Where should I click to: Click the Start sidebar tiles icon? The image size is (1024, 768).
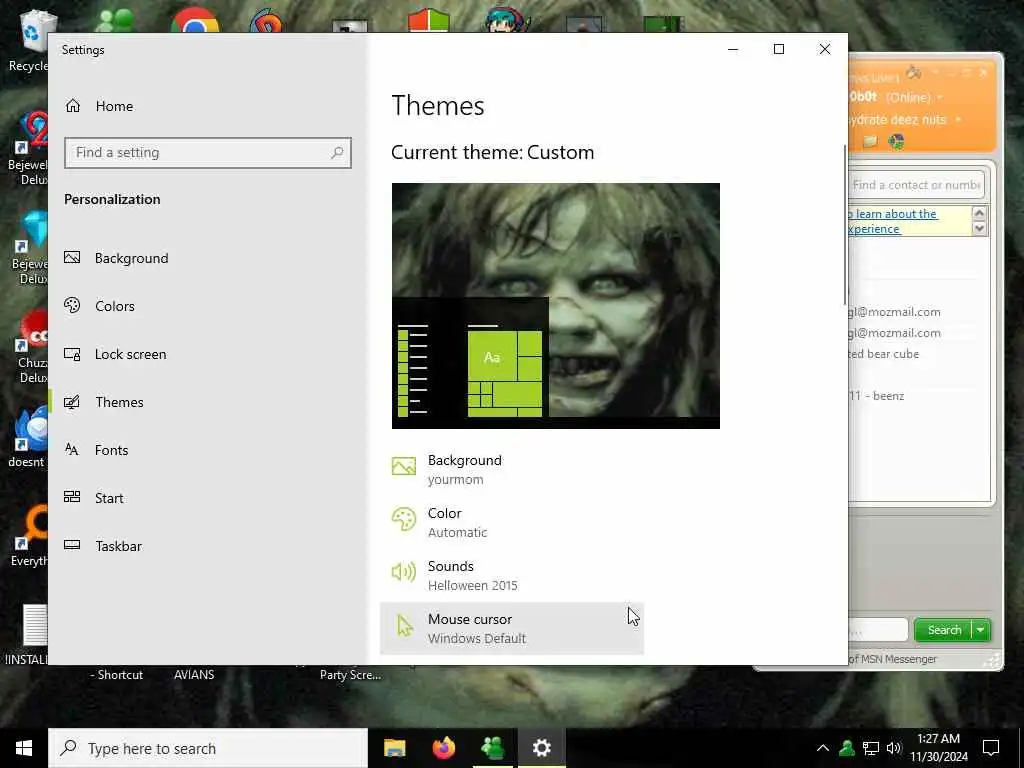point(72,497)
